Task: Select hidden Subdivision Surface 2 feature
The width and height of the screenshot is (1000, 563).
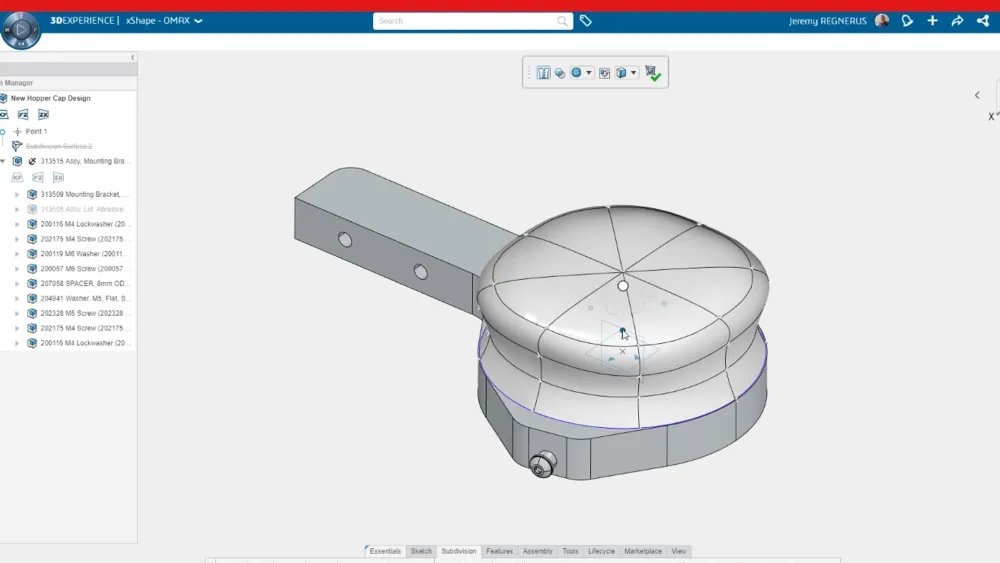Action: click(x=59, y=146)
